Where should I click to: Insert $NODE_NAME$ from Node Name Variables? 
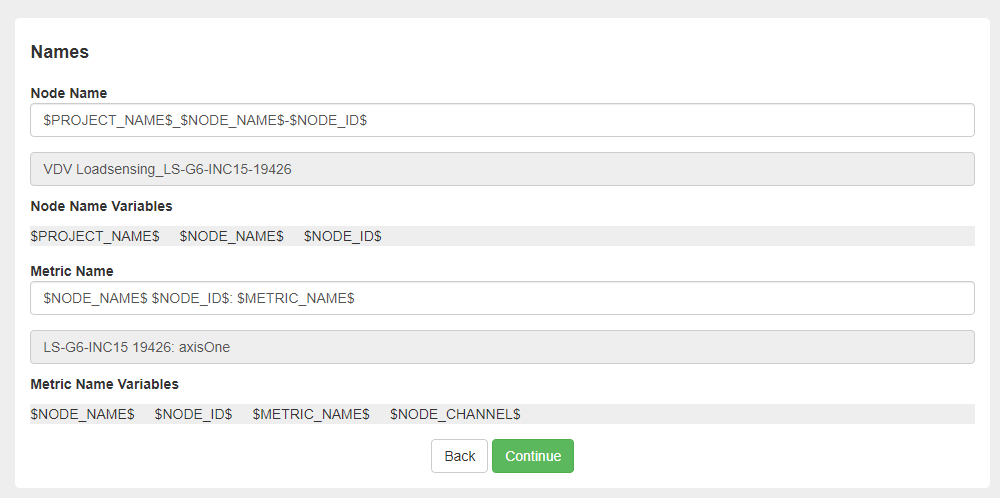point(232,236)
